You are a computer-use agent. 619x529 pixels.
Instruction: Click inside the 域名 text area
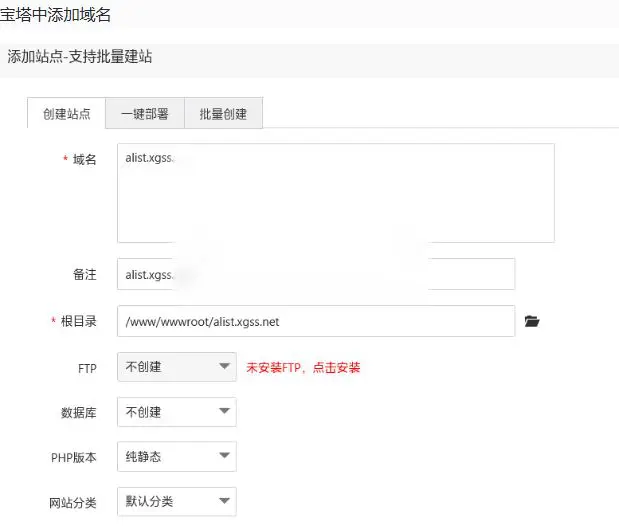(x=336, y=193)
